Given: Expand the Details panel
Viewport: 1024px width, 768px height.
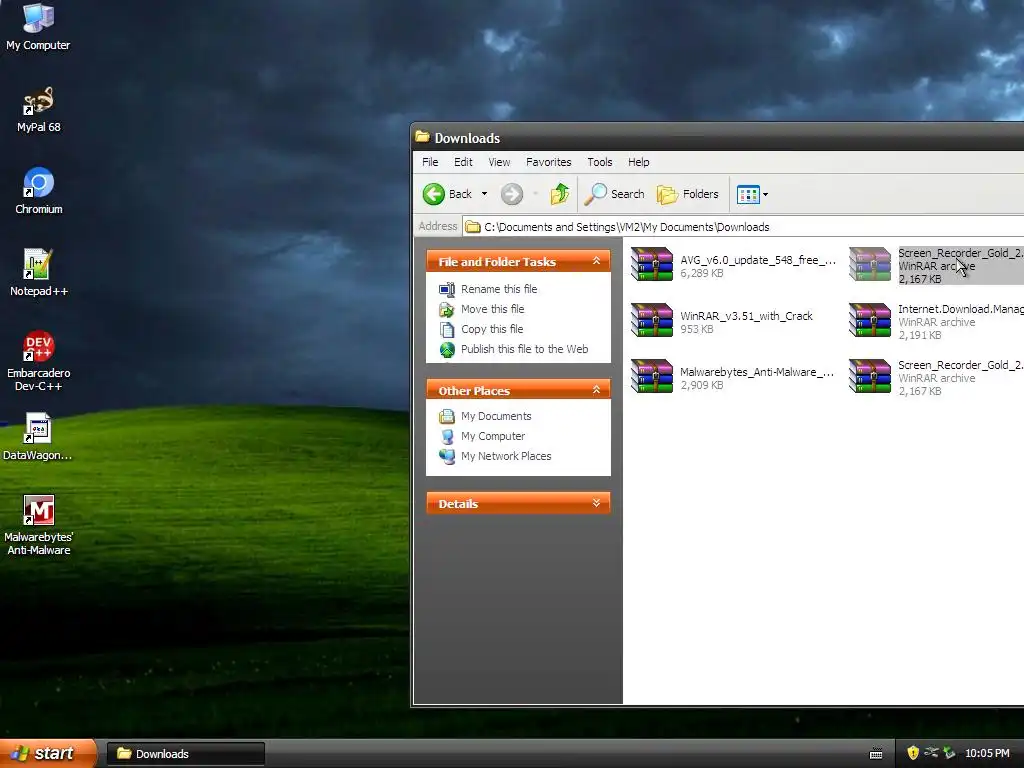Looking at the screenshot, I should coord(596,503).
